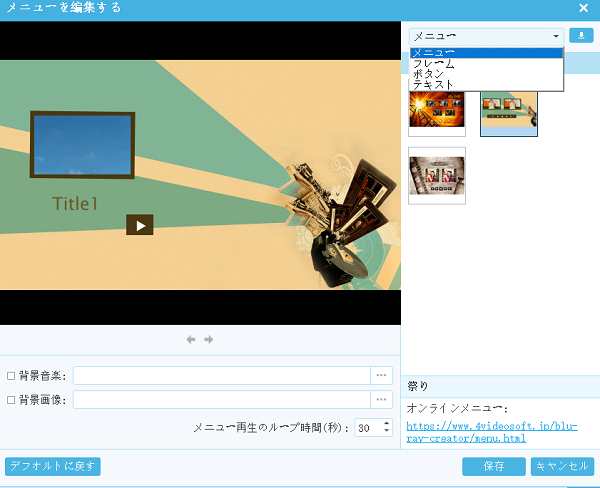The image size is (600, 488).
Task: Choose フレーム from the dropdown list
Action: click(x=434, y=63)
